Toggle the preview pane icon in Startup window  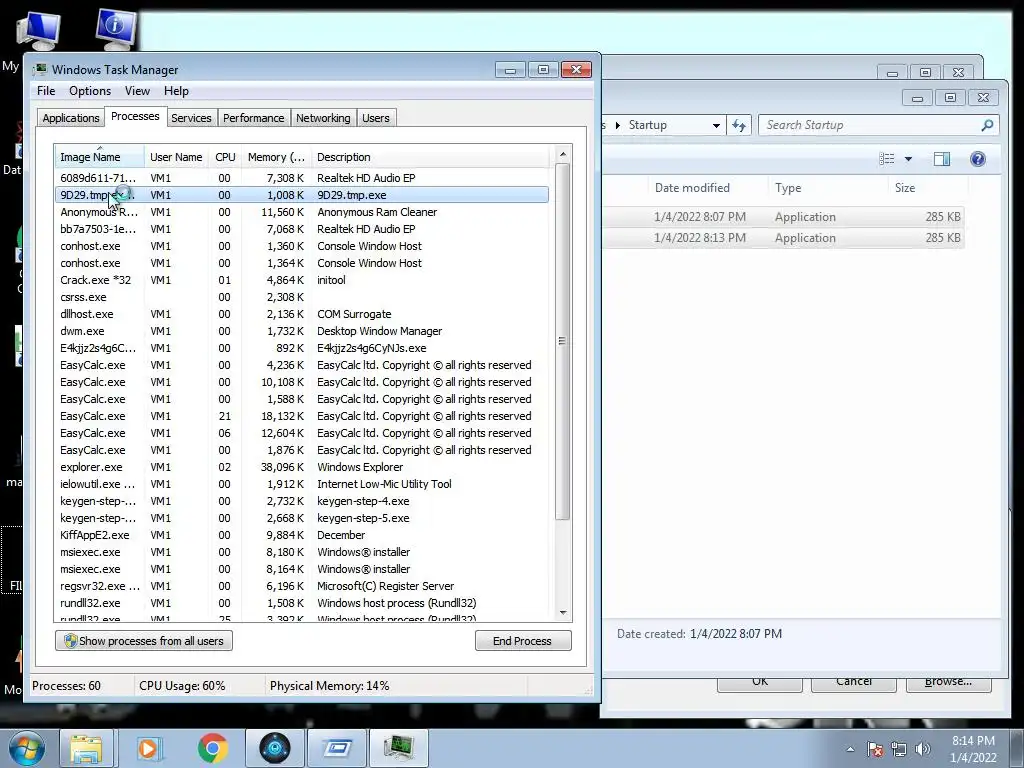click(x=942, y=159)
